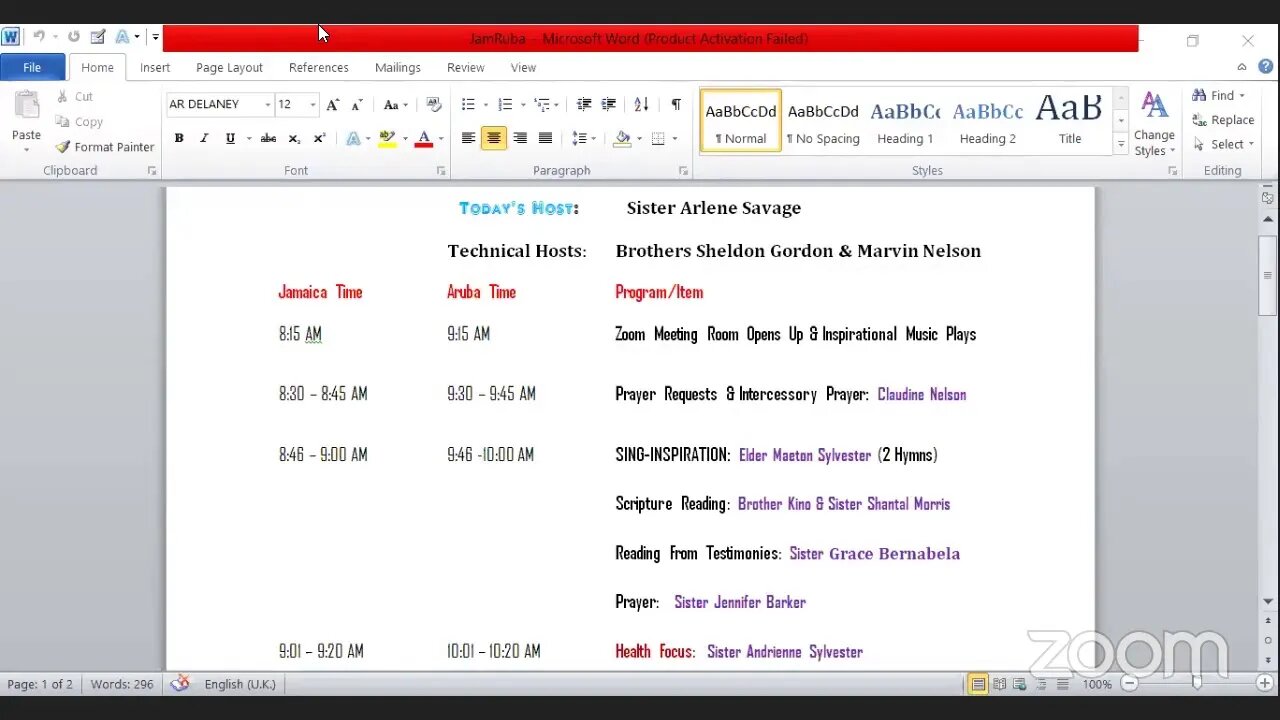
Task: Open Word Help question mark
Action: coord(1264,67)
